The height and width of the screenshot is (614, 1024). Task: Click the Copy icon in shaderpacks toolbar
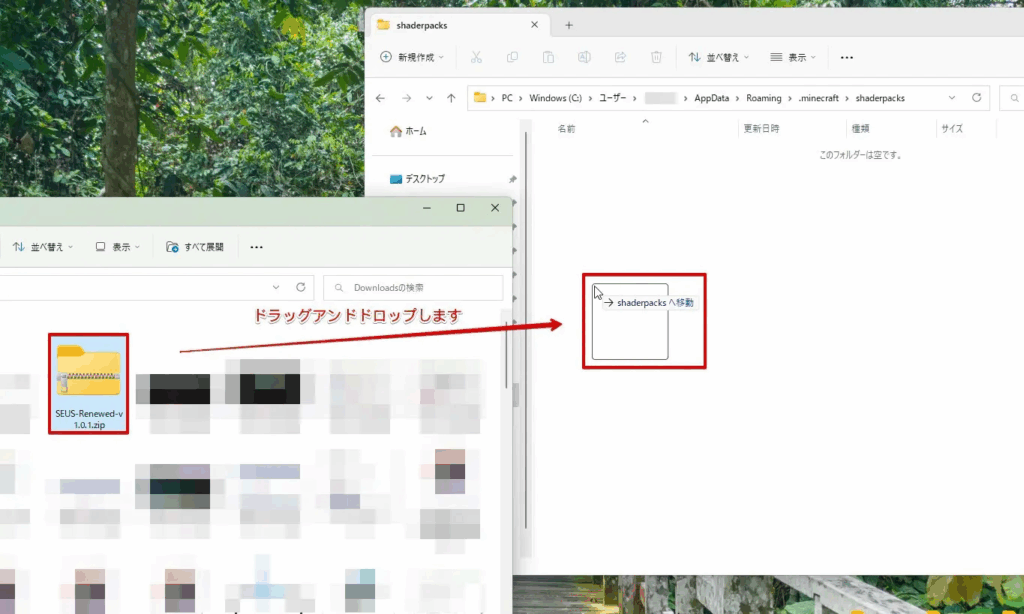tap(512, 58)
